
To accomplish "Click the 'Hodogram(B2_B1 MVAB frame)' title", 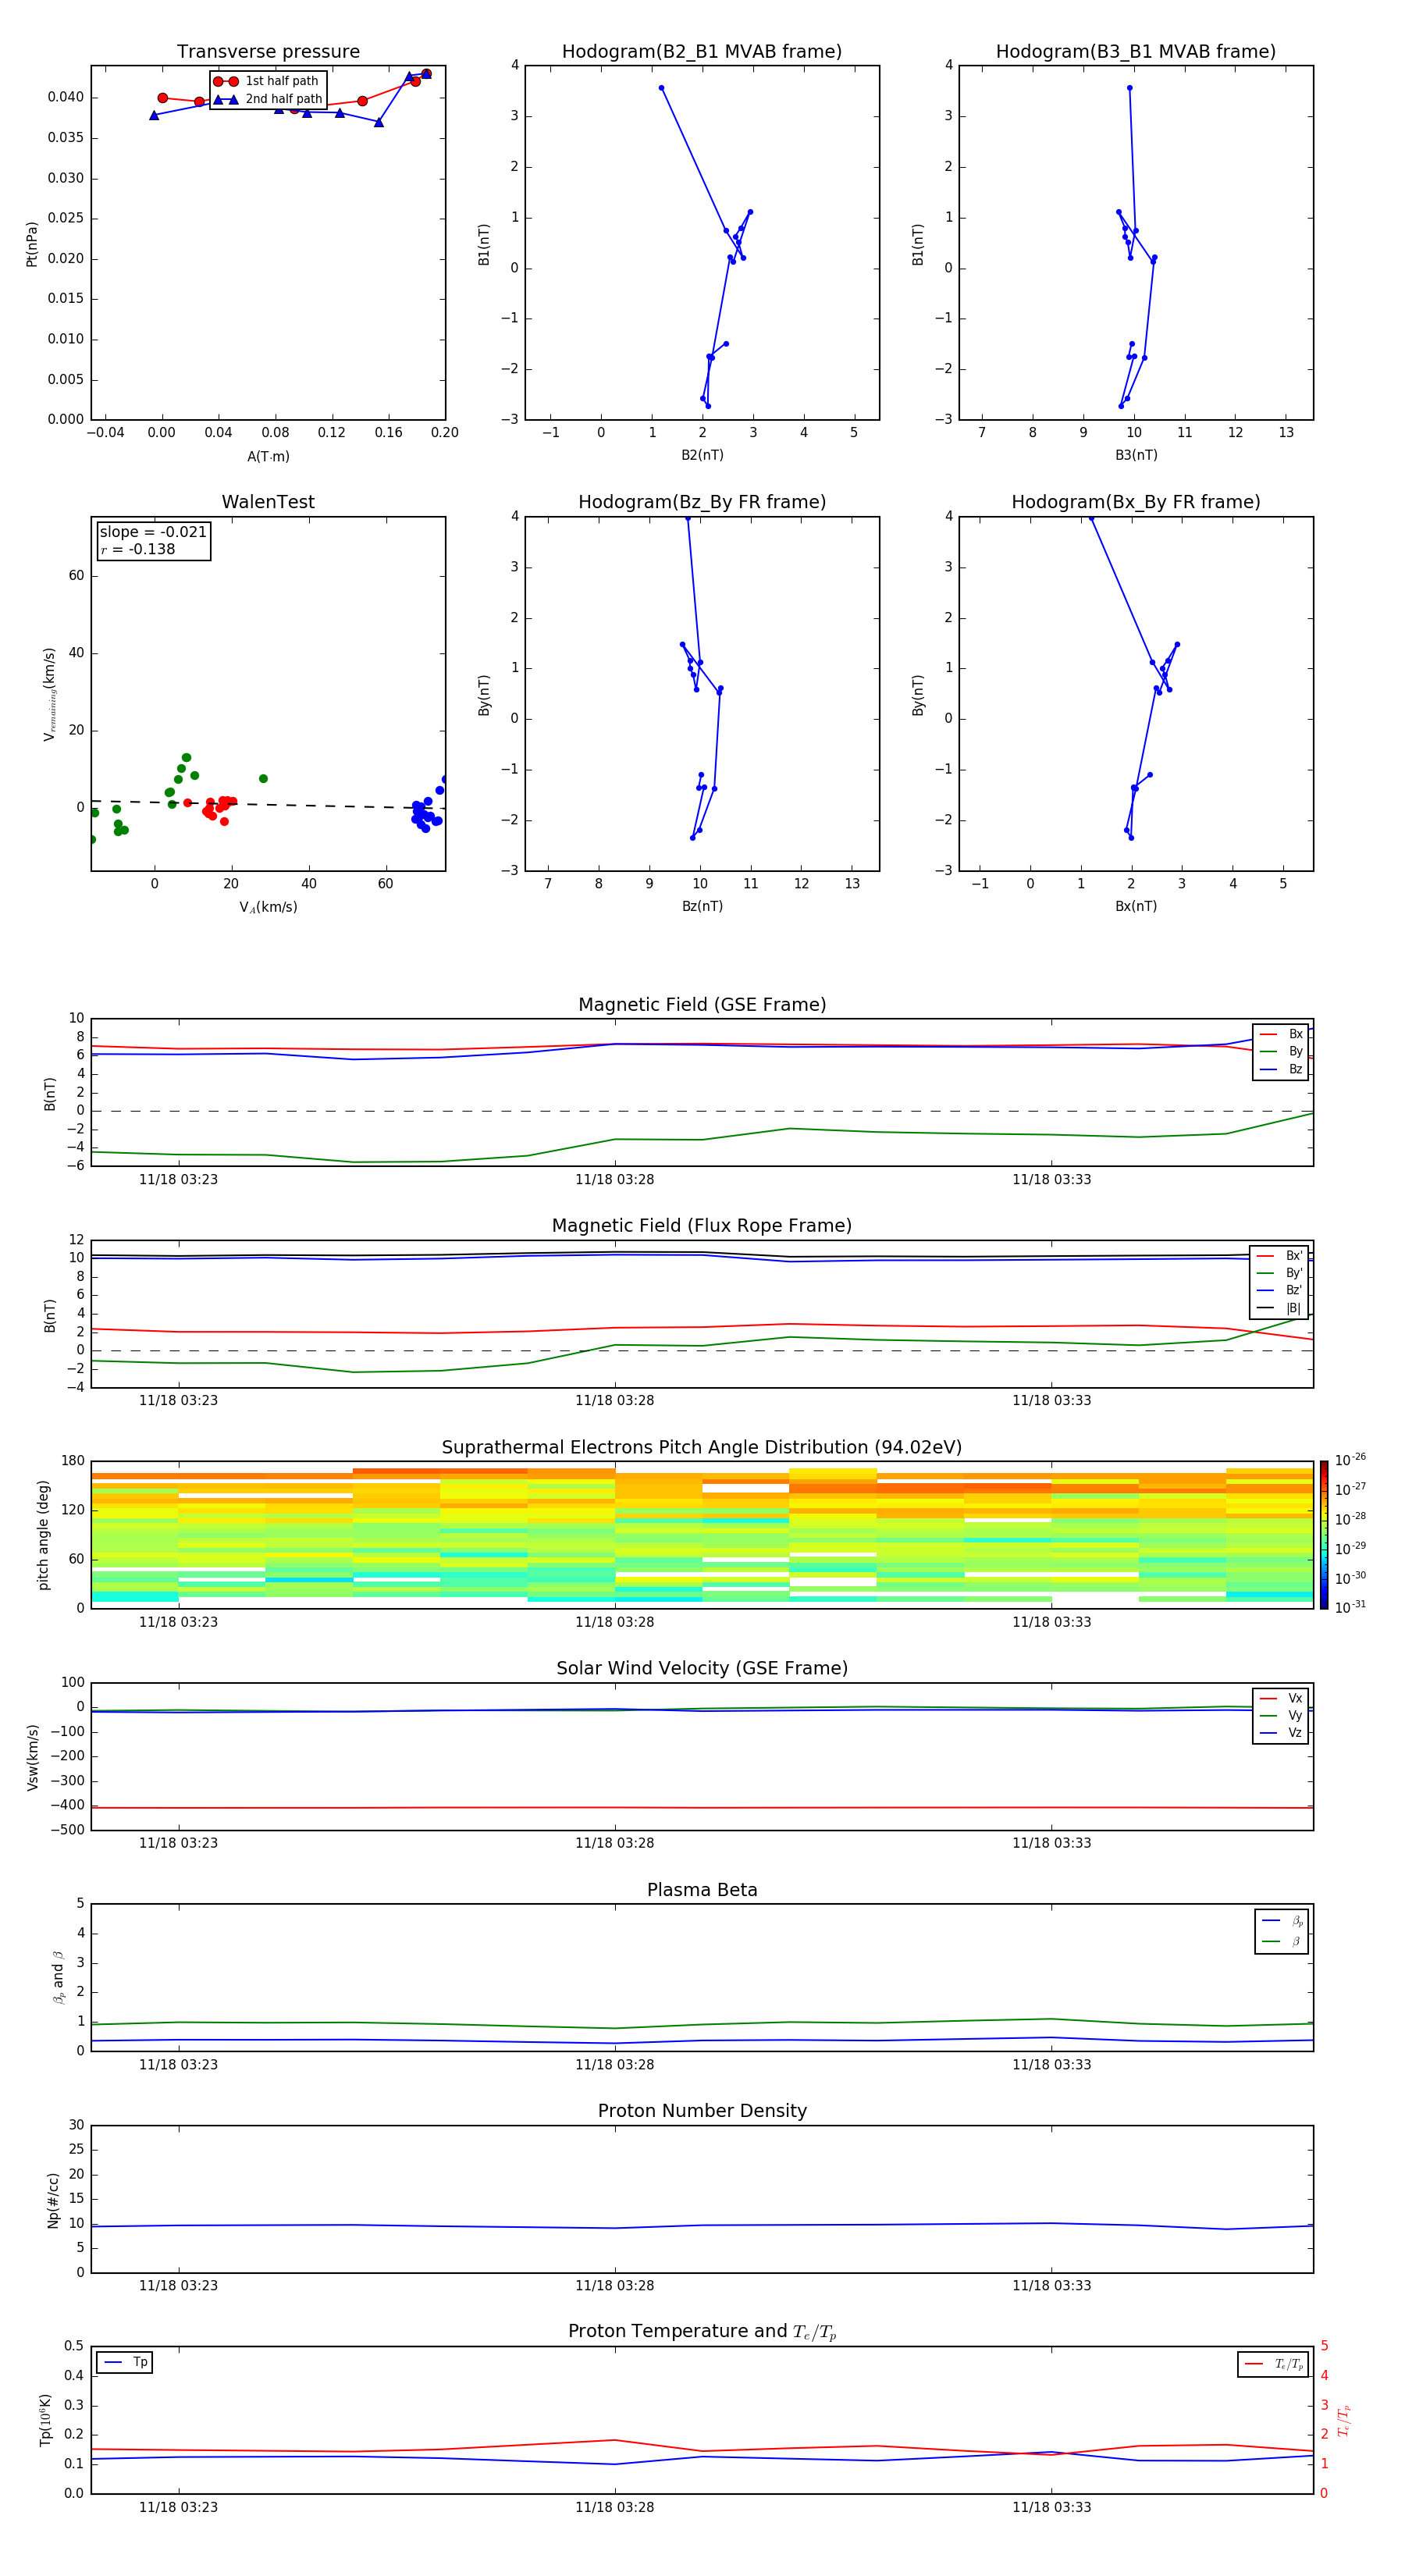I will tap(702, 52).
